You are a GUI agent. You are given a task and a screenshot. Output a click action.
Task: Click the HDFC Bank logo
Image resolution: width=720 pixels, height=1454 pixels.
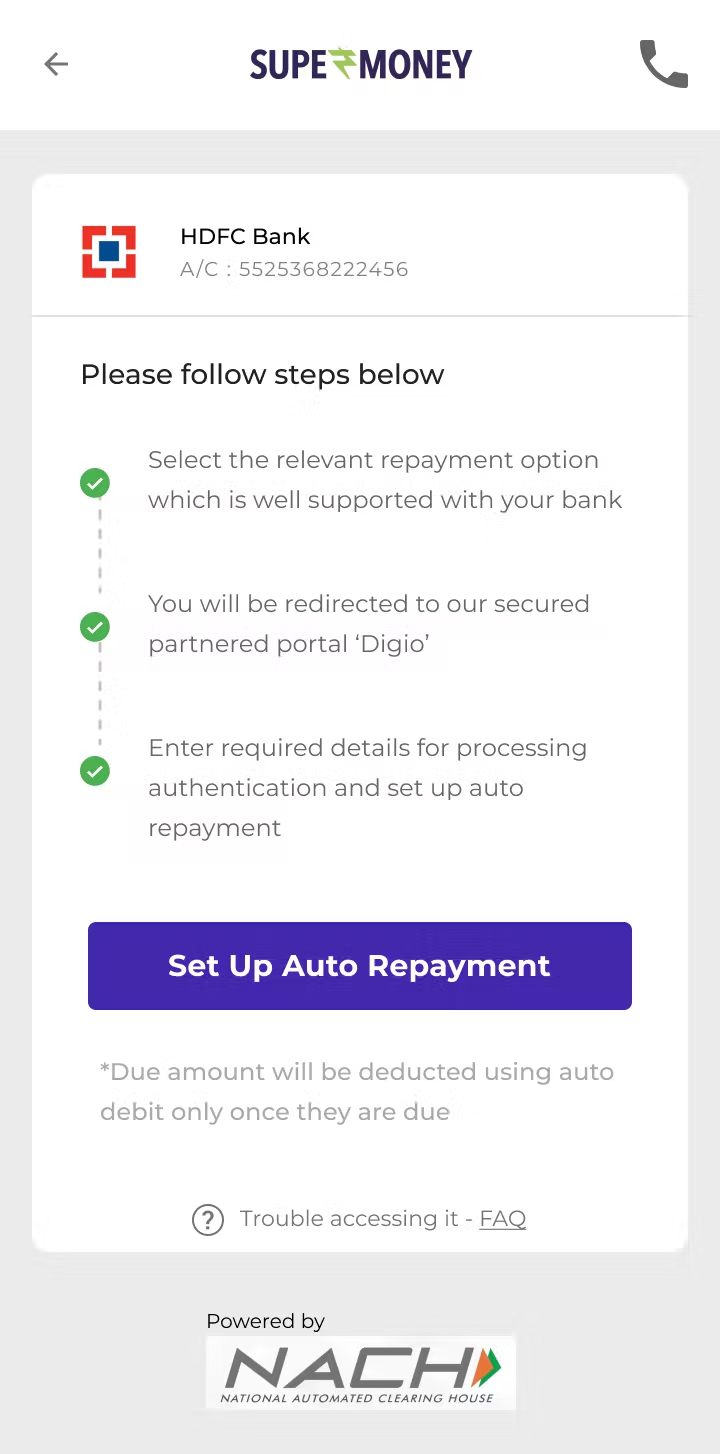(x=109, y=252)
